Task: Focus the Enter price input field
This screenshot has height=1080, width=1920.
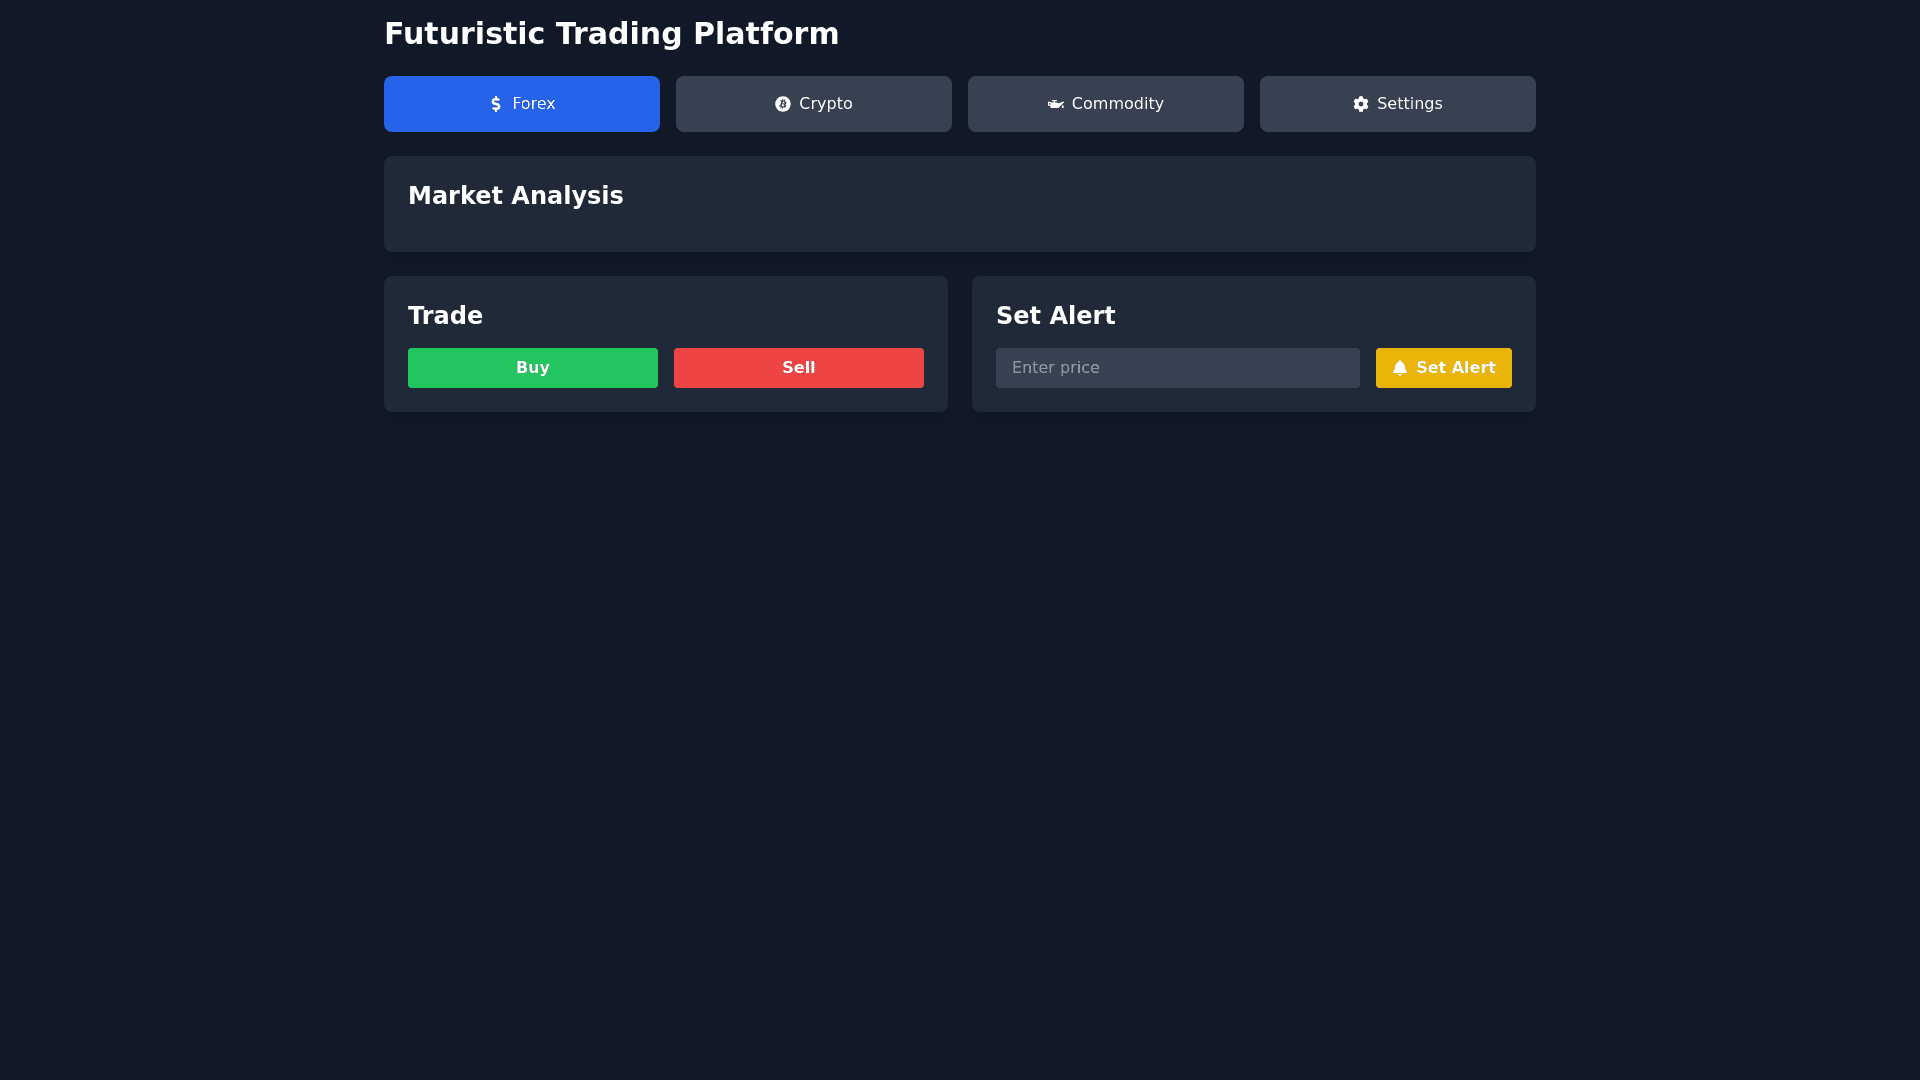Action: pos(1177,368)
